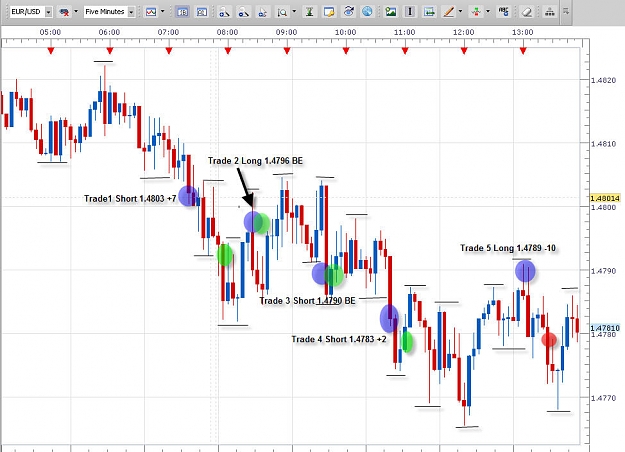Expand the arrow beside the remove instrument icon
Viewport: 625px width, 452px height.
[x=76, y=12]
